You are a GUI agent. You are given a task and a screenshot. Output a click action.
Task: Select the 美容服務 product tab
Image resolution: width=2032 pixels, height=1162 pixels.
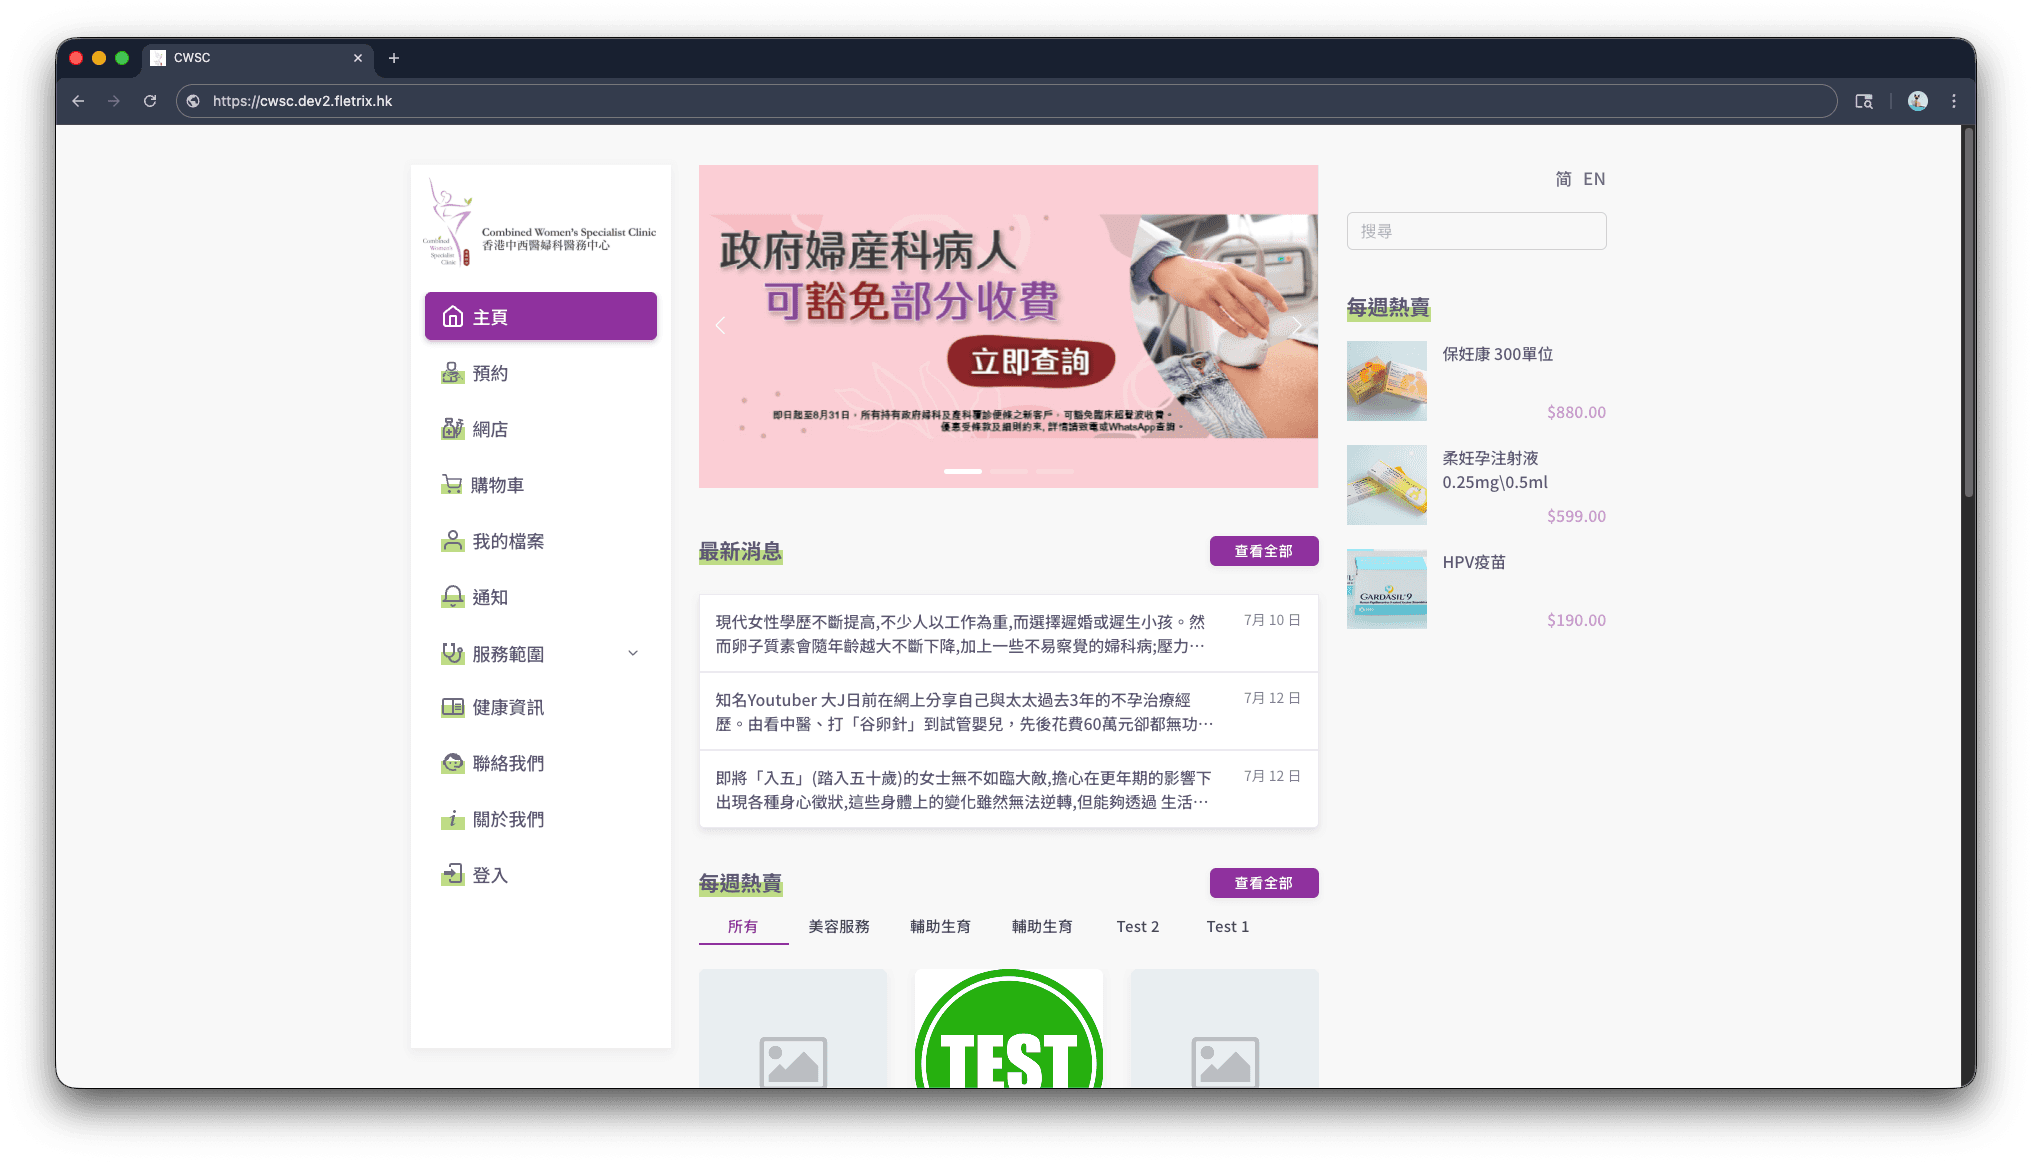point(838,927)
